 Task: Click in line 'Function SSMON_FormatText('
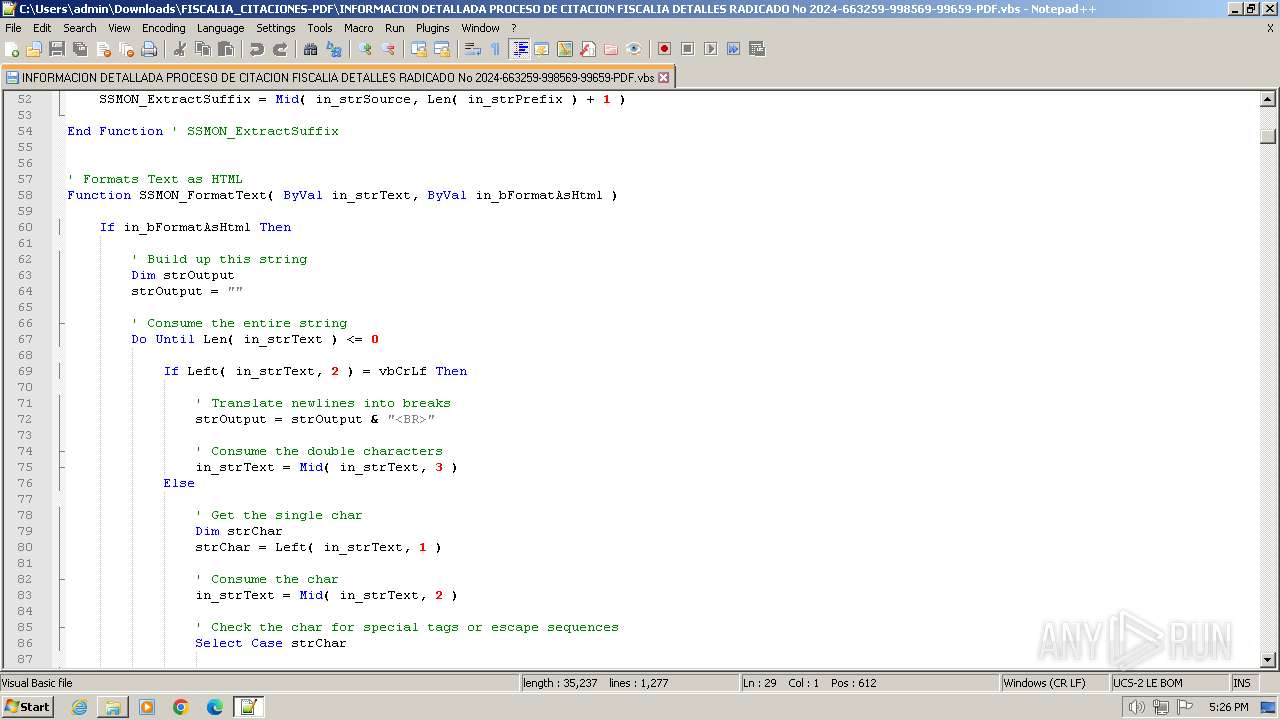tap(342, 195)
